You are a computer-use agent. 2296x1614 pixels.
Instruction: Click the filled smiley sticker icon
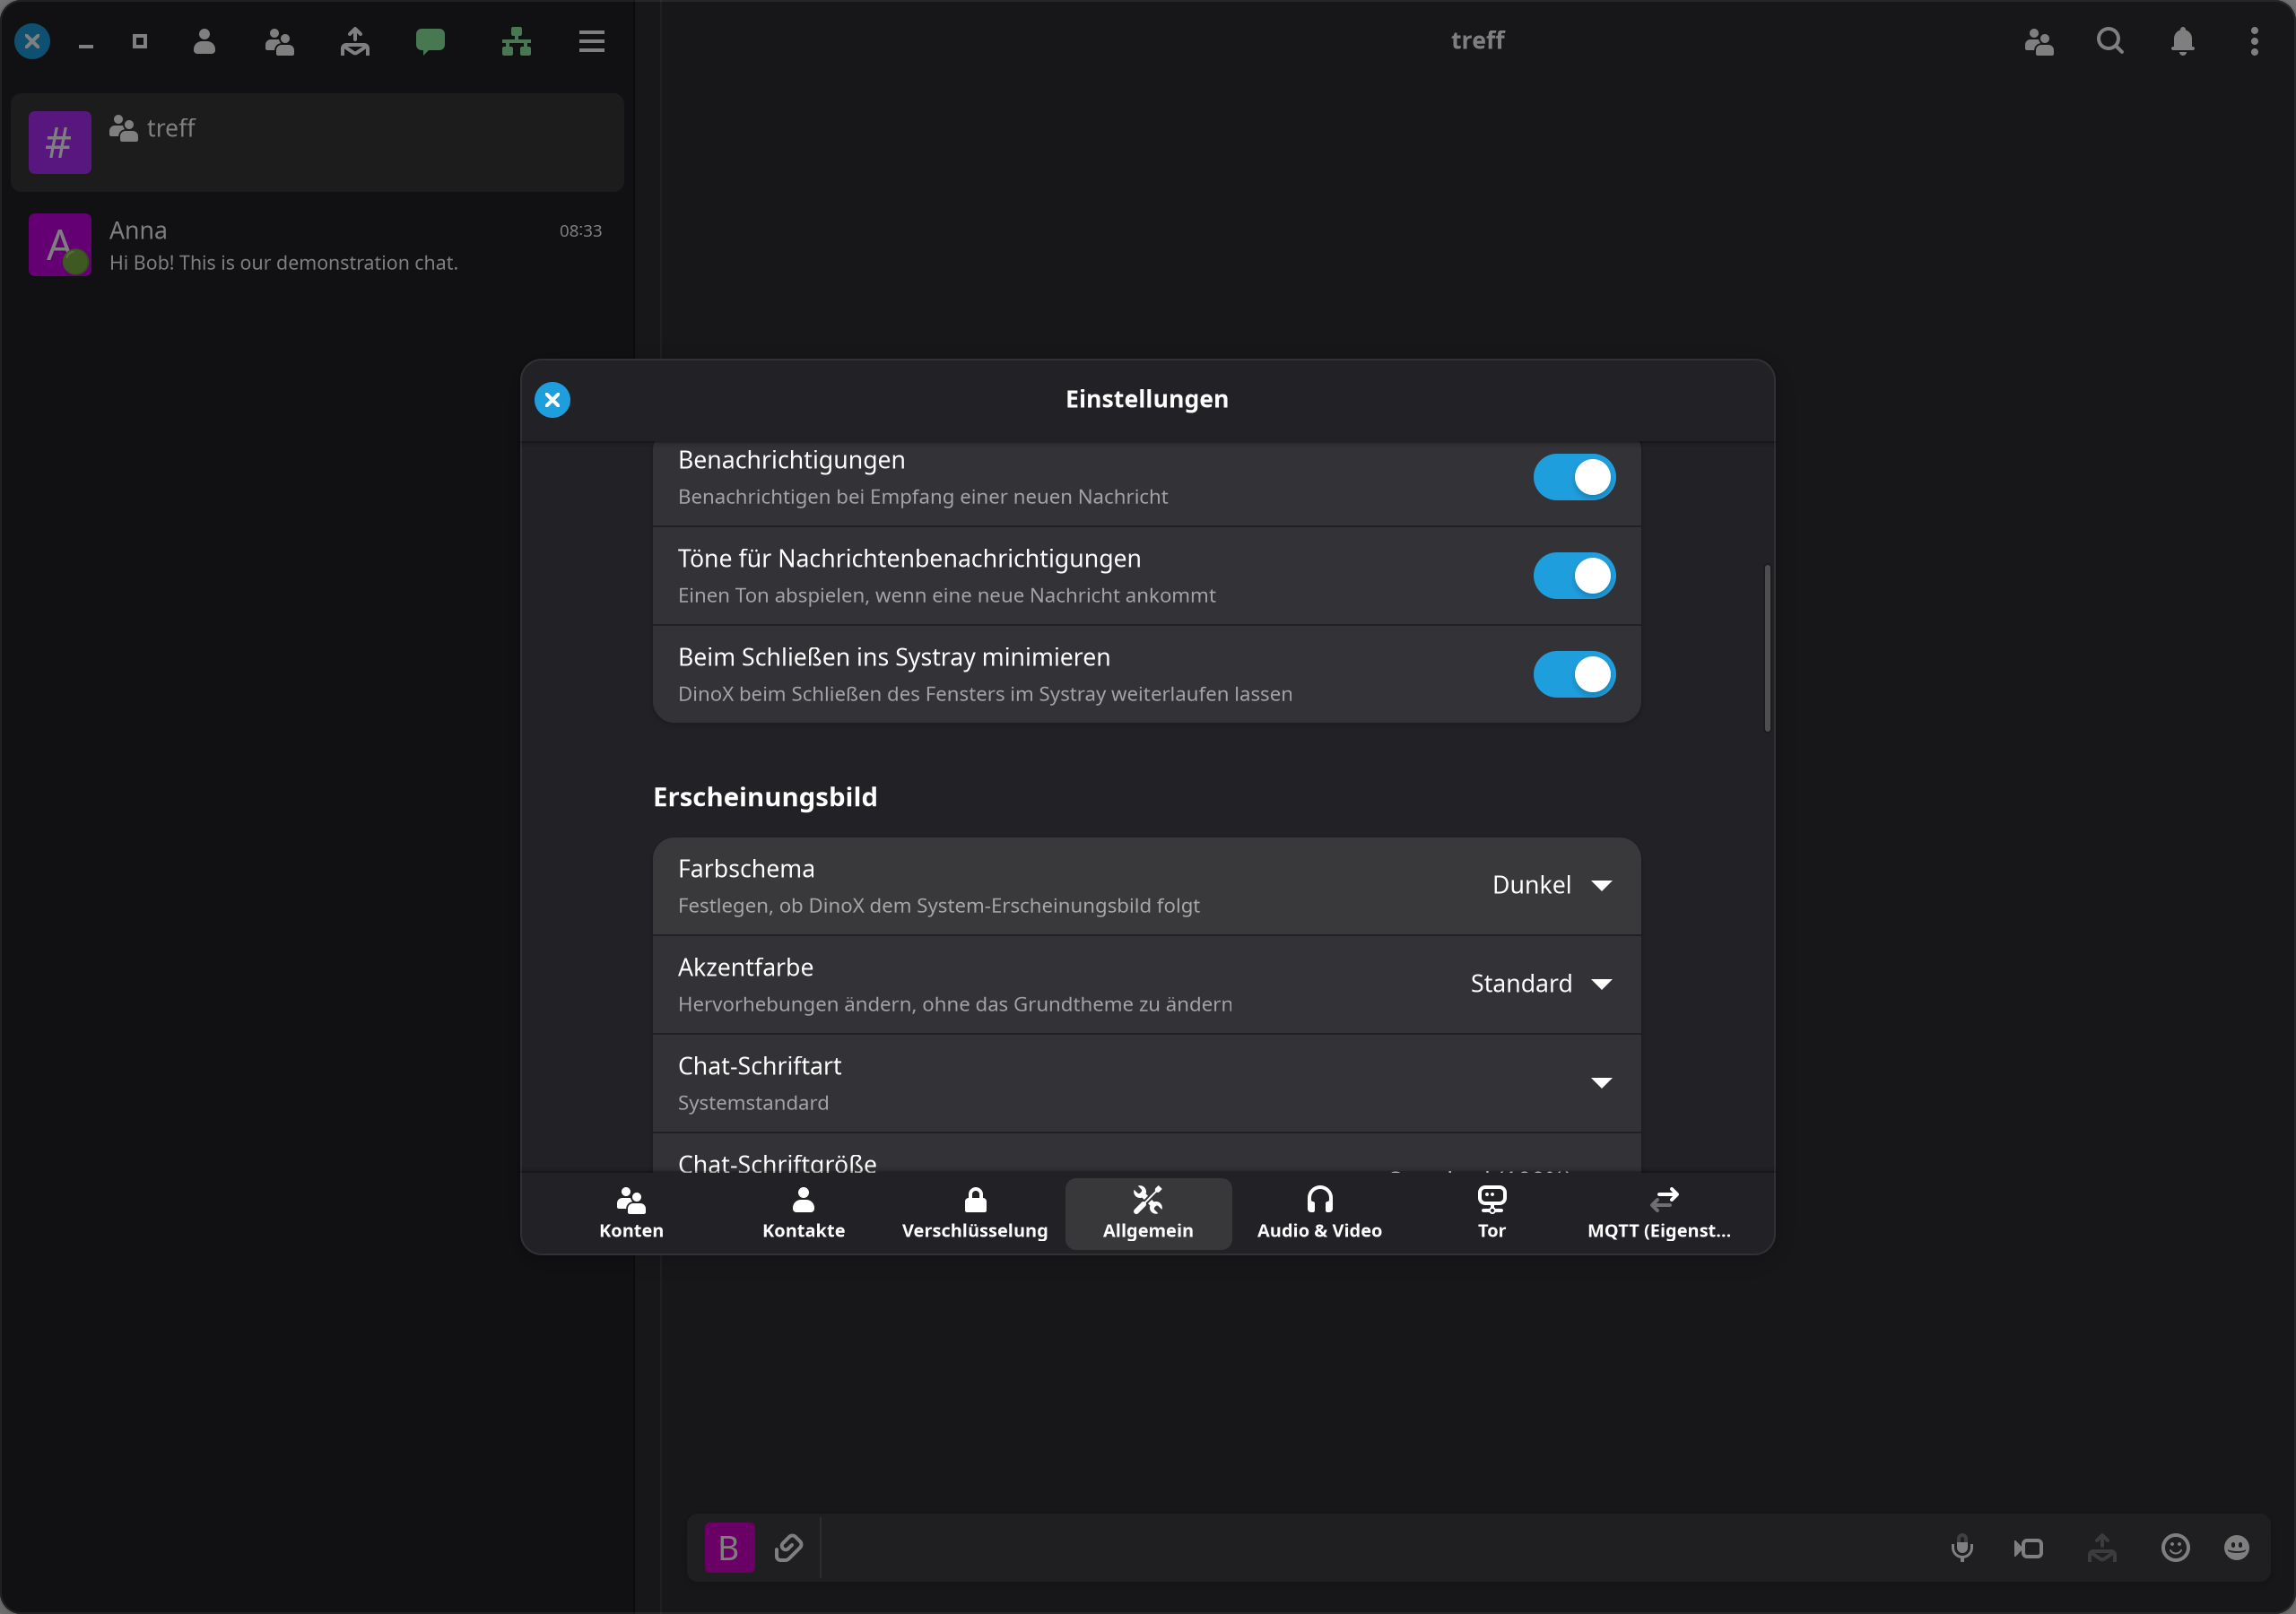click(2237, 1548)
